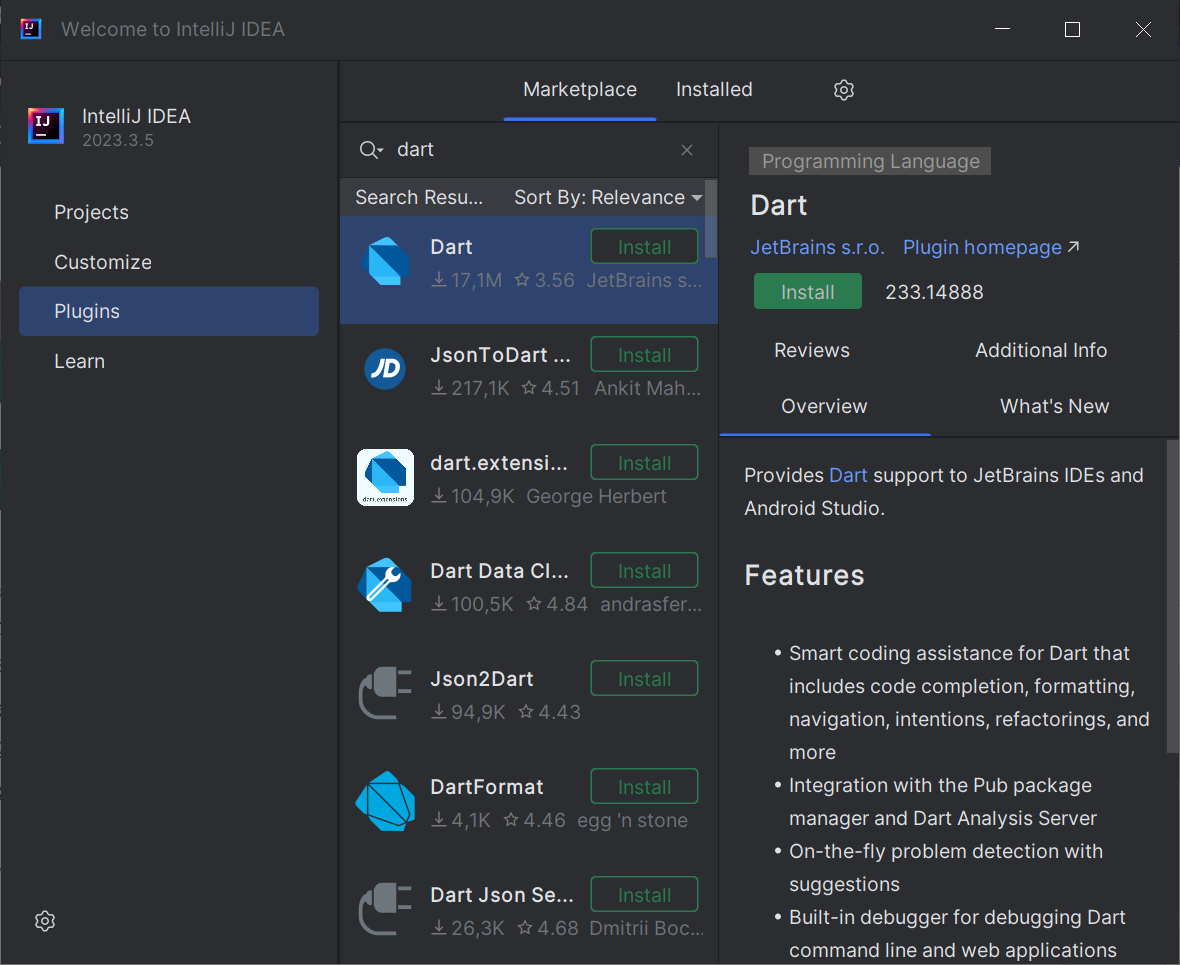Open the Reviews tab
Viewport: 1180px width, 965px height.
tap(811, 350)
